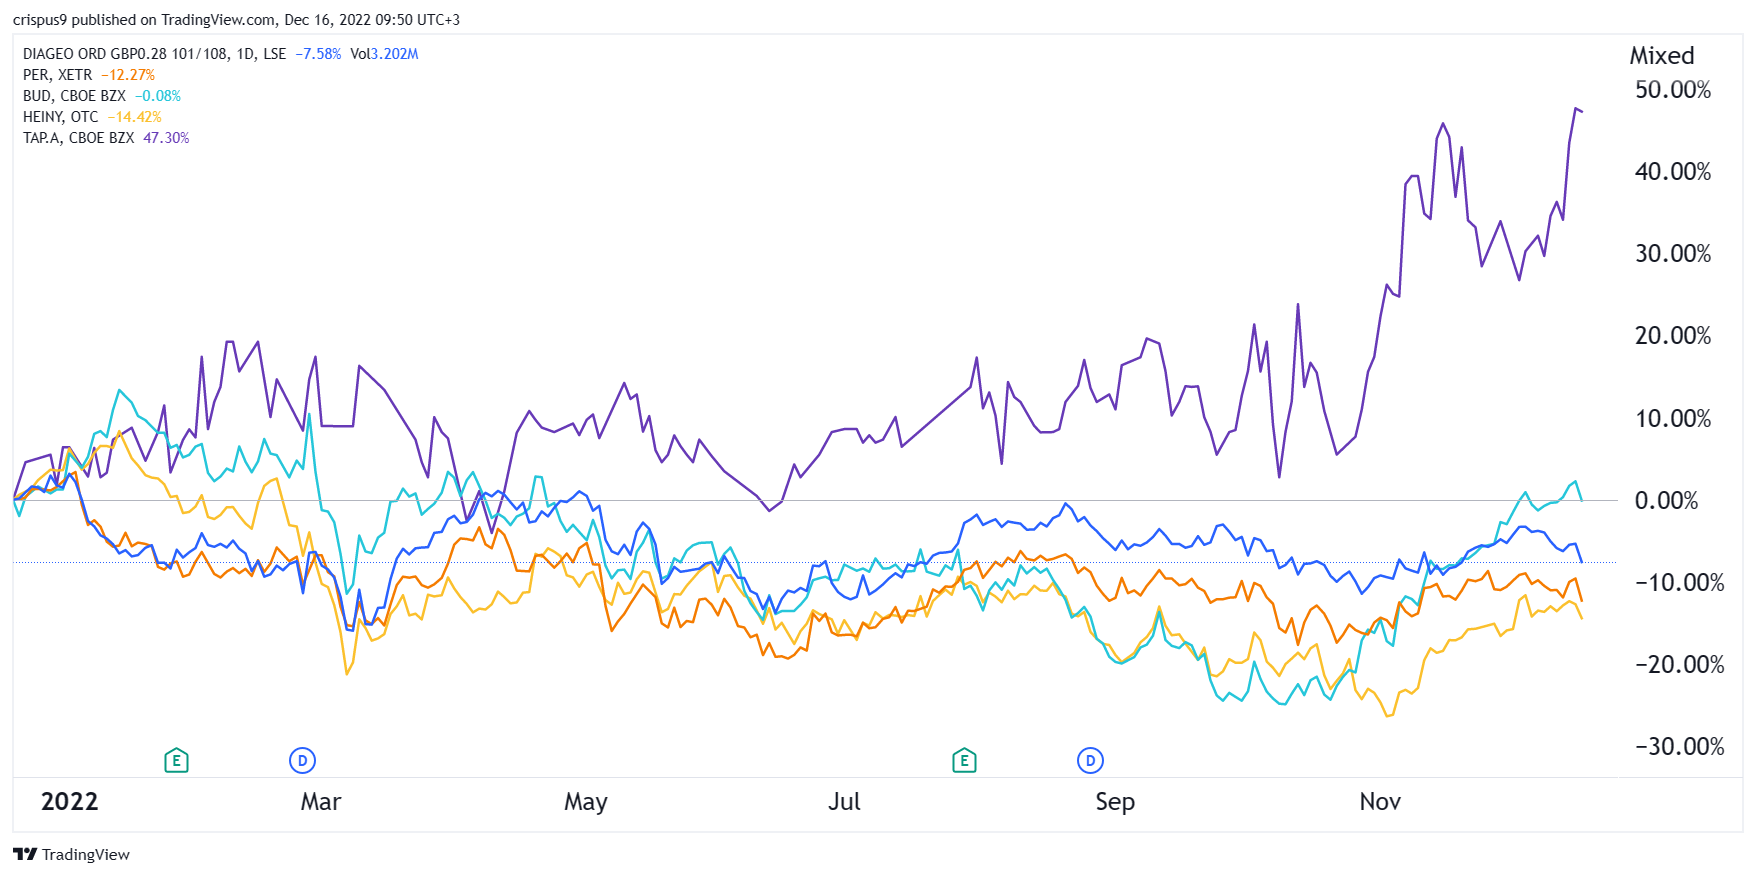Viewport: 1756px width, 876px height.
Task: Click the TradingView logo icon
Action: (25, 854)
